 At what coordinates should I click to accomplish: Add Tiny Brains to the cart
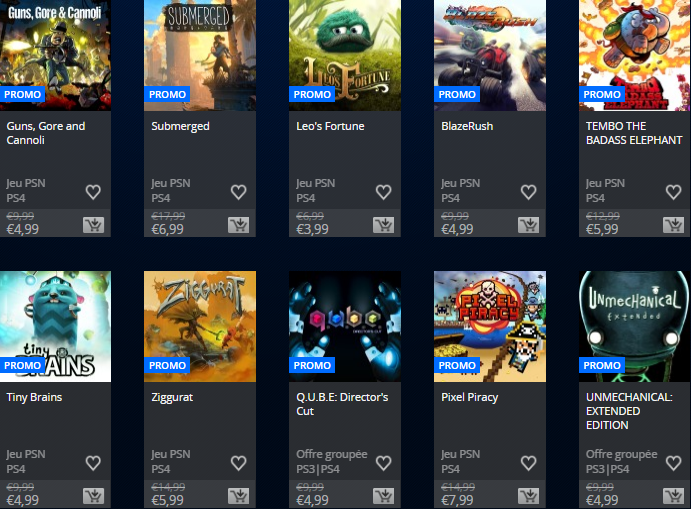click(x=93, y=496)
